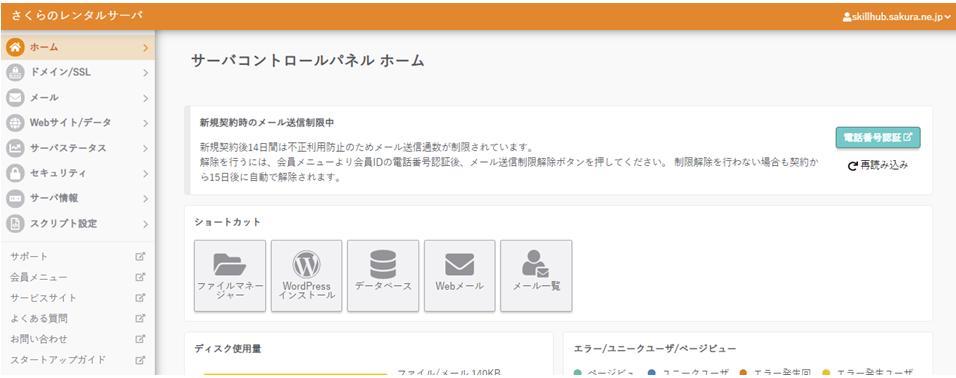
Task: Expand the メール menu chevron
Action: 145,98
